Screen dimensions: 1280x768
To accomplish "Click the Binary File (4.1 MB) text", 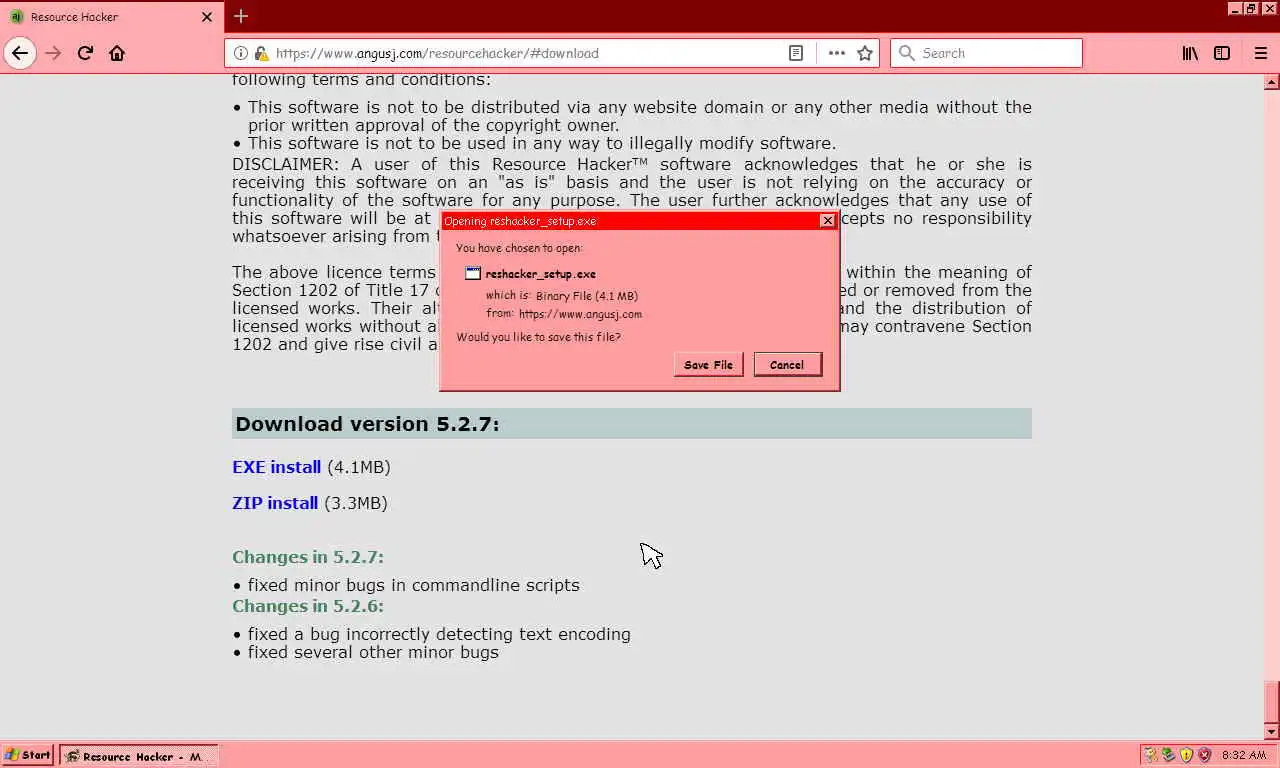I will [x=587, y=296].
